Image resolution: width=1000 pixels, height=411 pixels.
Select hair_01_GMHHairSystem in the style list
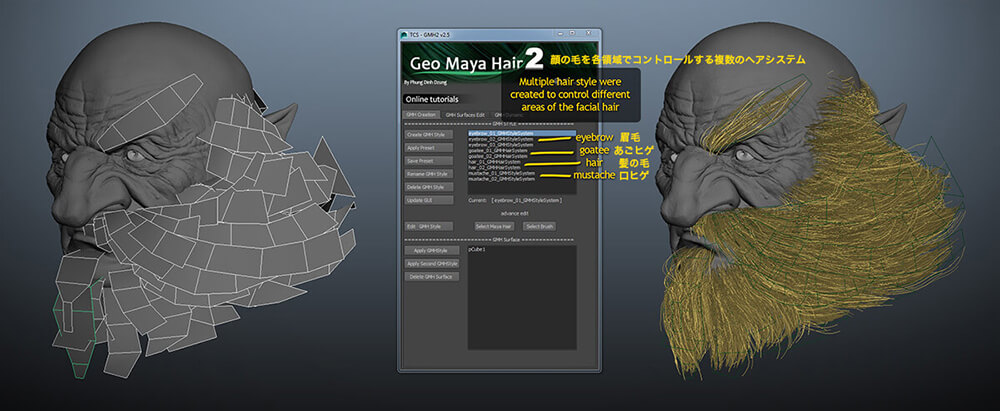click(x=522, y=162)
